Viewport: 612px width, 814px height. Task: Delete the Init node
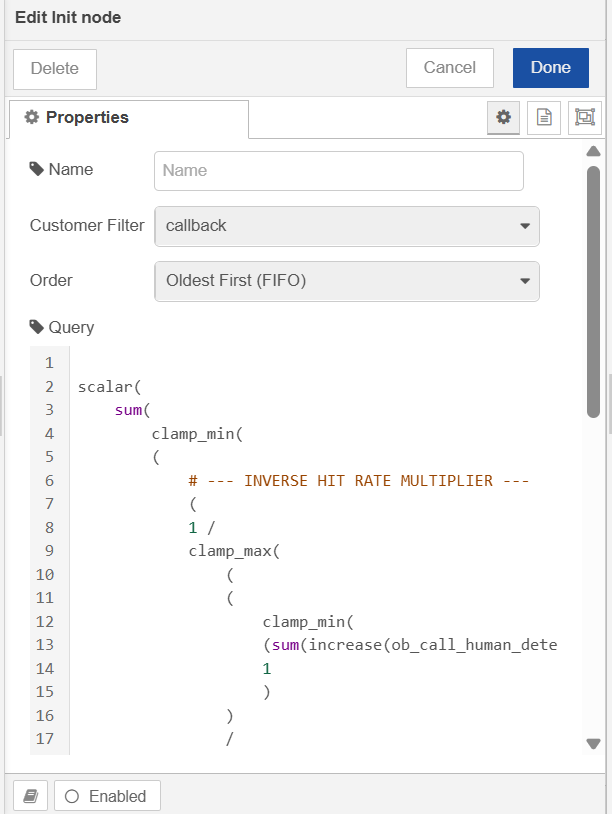(x=55, y=69)
